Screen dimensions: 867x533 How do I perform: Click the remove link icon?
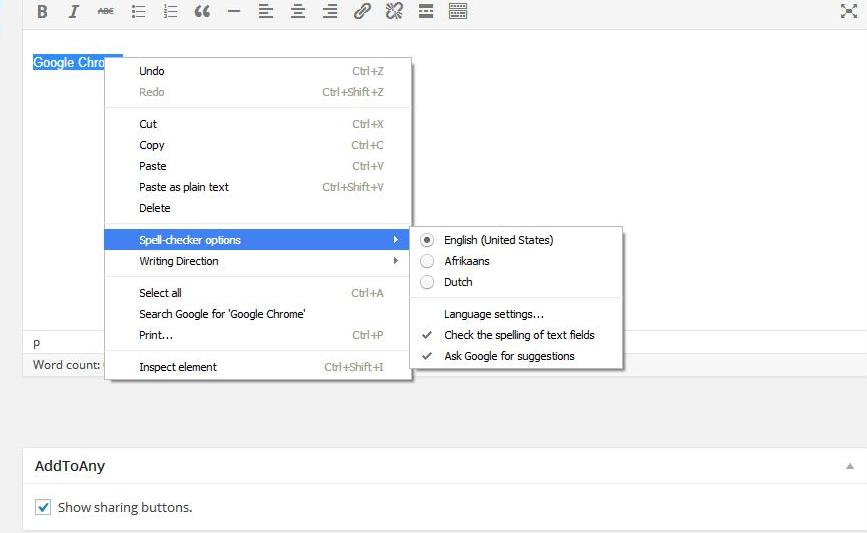(x=394, y=12)
